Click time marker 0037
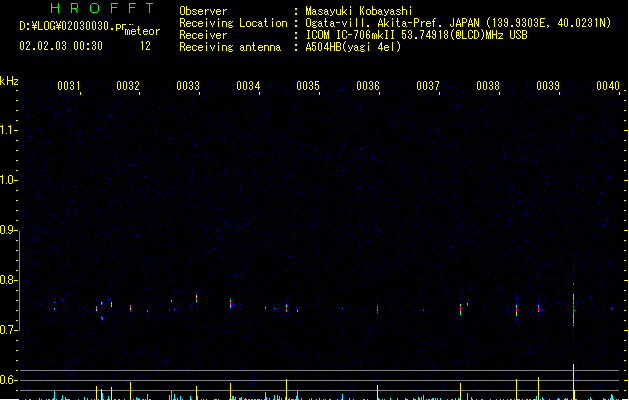The width and height of the screenshot is (629, 400). pyautogui.click(x=428, y=86)
